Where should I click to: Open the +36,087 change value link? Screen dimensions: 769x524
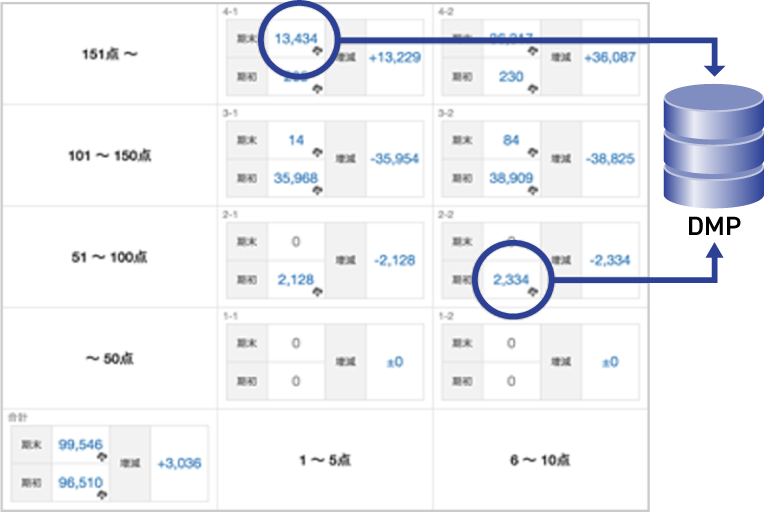coord(610,57)
